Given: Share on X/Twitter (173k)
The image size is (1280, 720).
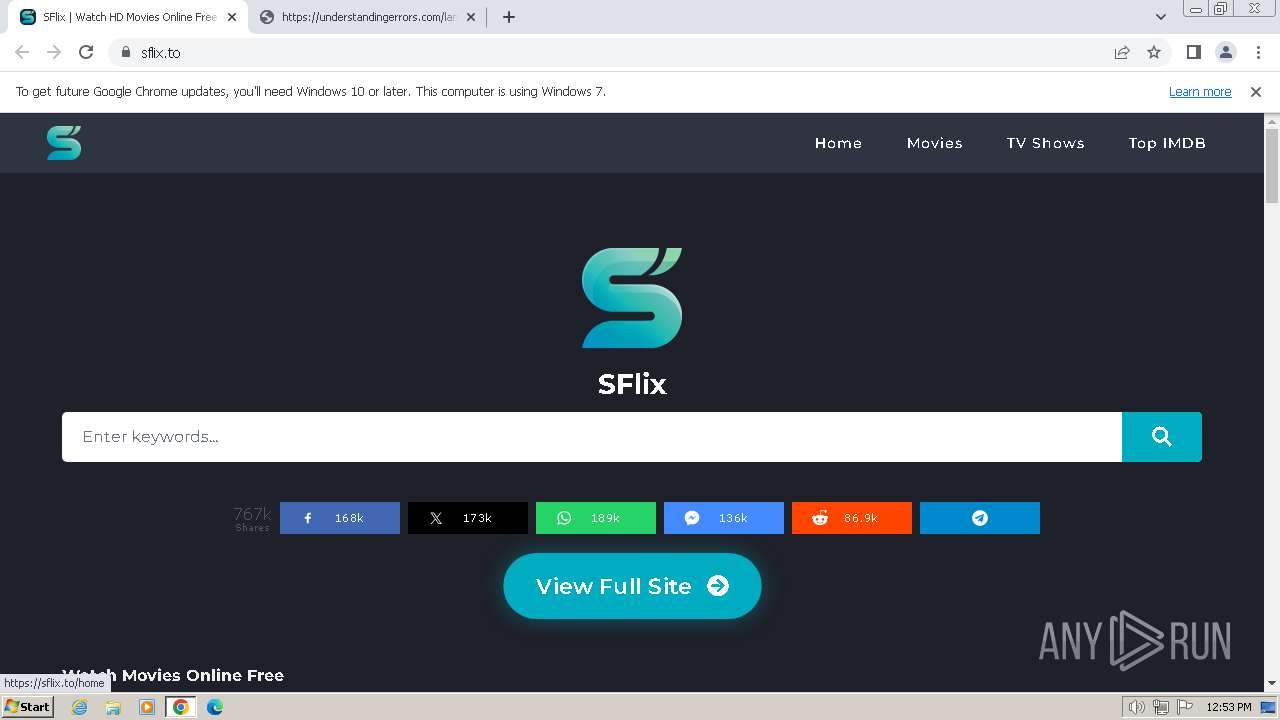Looking at the screenshot, I should (468, 518).
